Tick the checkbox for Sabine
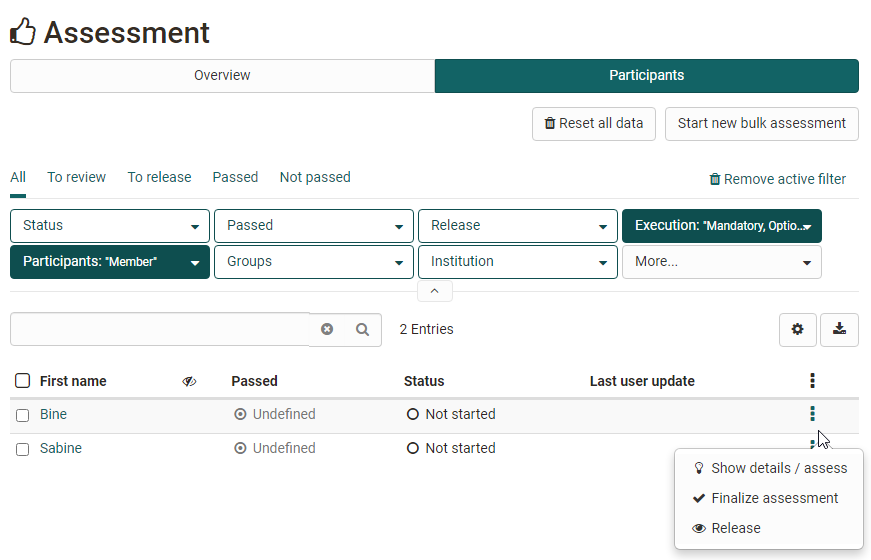 (x=23, y=449)
